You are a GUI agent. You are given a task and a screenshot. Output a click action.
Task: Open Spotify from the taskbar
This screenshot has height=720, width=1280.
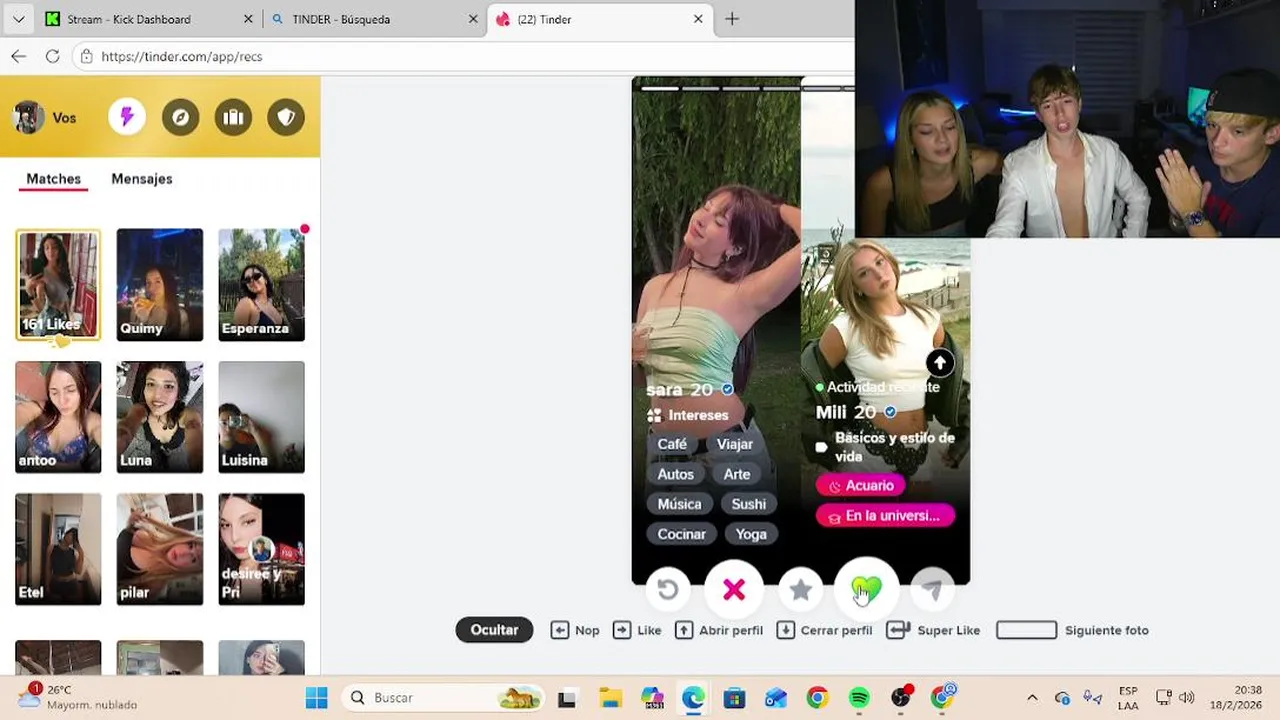[x=859, y=698]
